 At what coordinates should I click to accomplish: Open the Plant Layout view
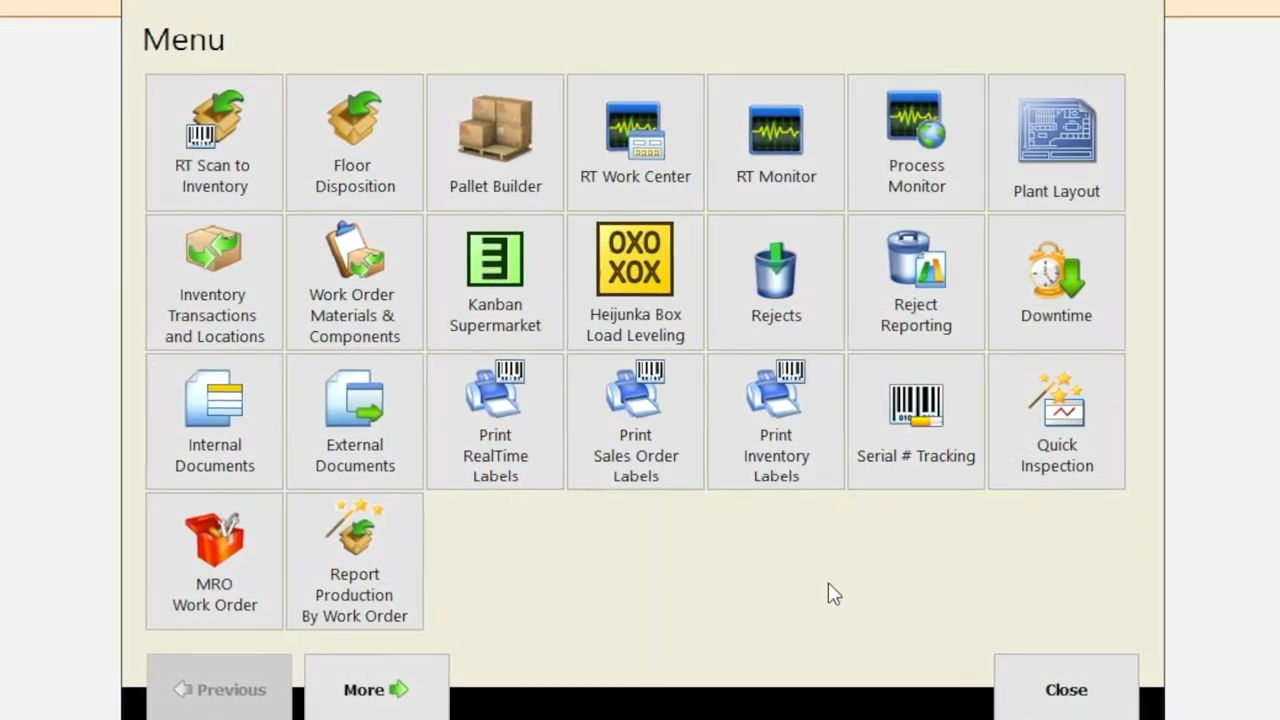pyautogui.click(x=1056, y=142)
